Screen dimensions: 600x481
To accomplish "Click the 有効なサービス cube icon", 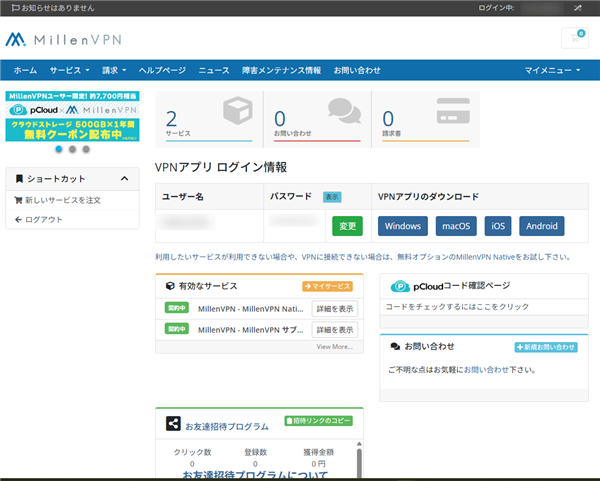I will pos(170,286).
